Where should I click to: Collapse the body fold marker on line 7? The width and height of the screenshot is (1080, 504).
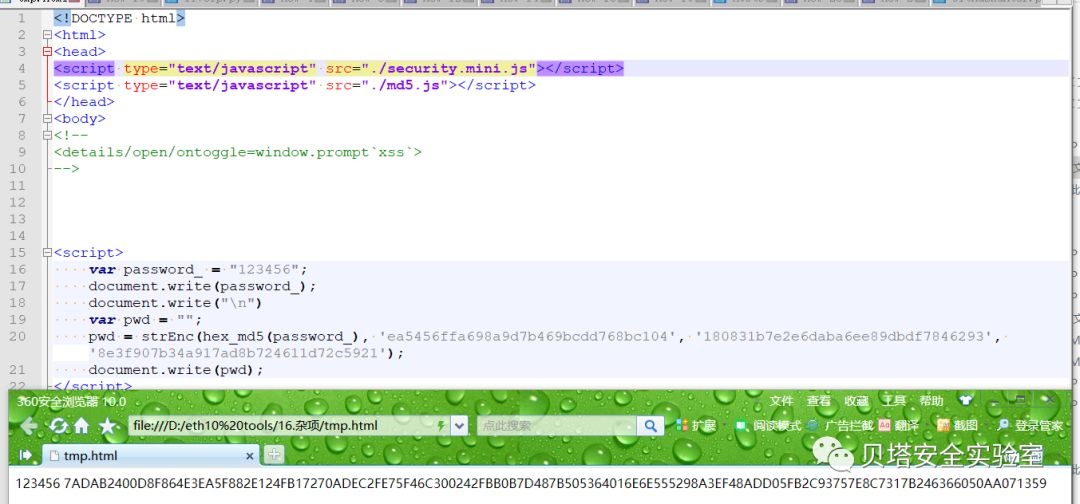[x=47, y=118]
